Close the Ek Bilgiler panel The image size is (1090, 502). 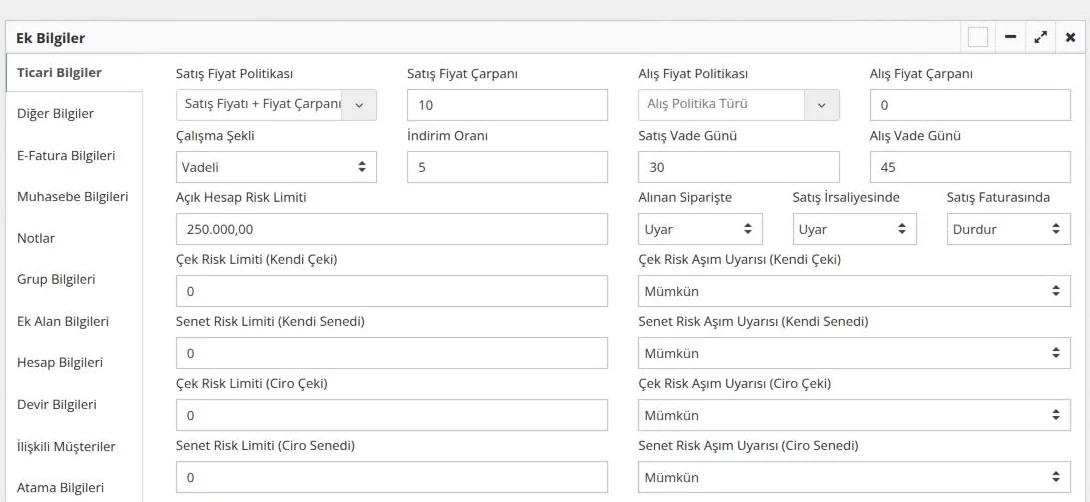1071,38
